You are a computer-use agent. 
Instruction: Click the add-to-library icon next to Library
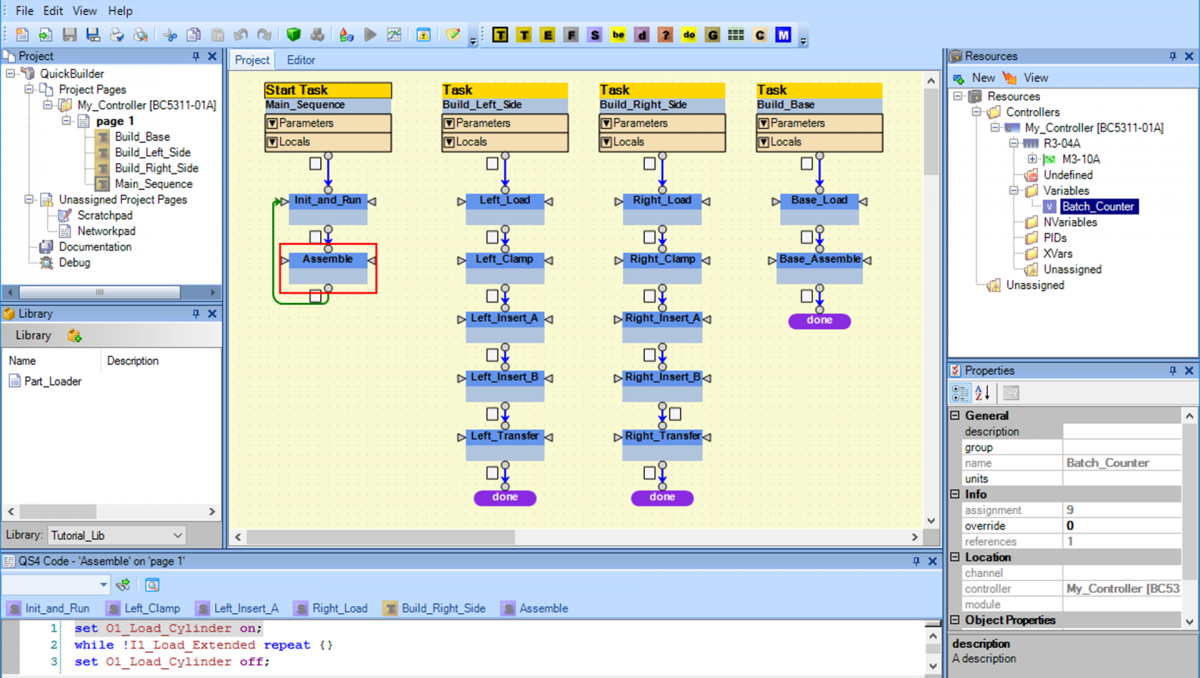pos(74,336)
